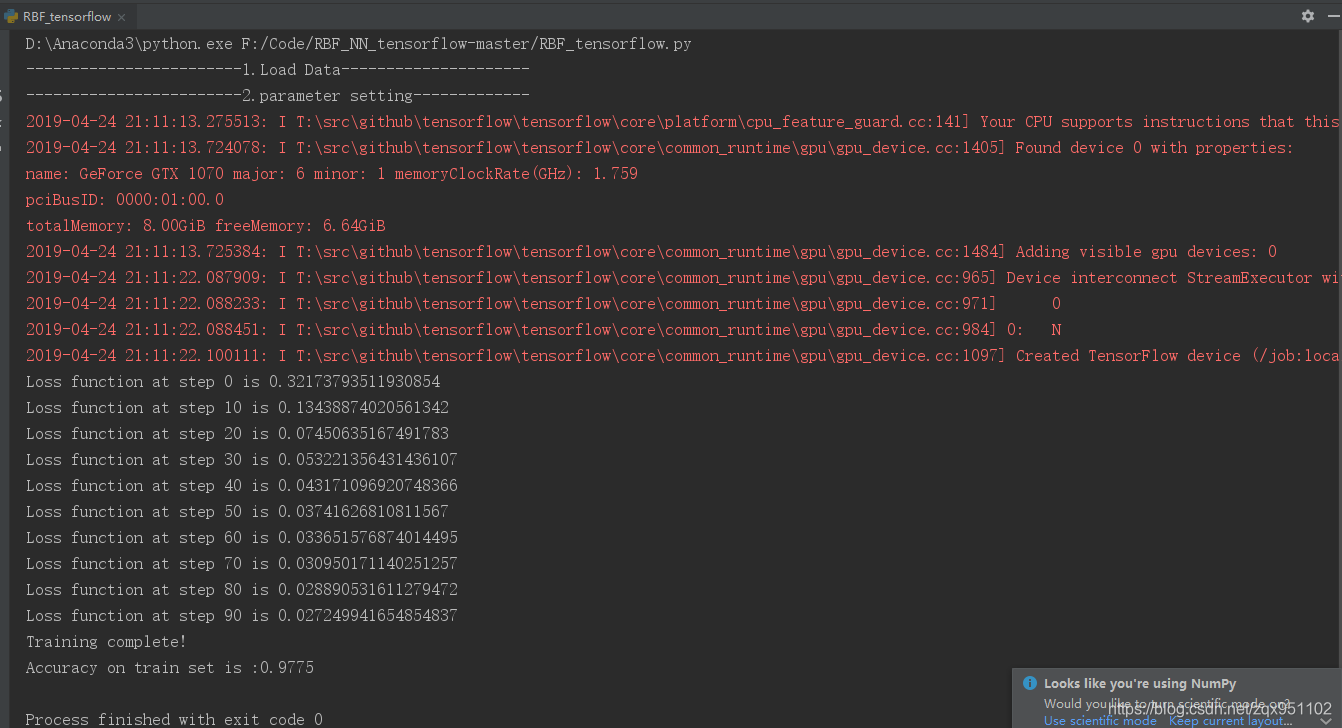1342x728 pixels.
Task: Click 'Use scientific mode' link
Action: [1100, 721]
